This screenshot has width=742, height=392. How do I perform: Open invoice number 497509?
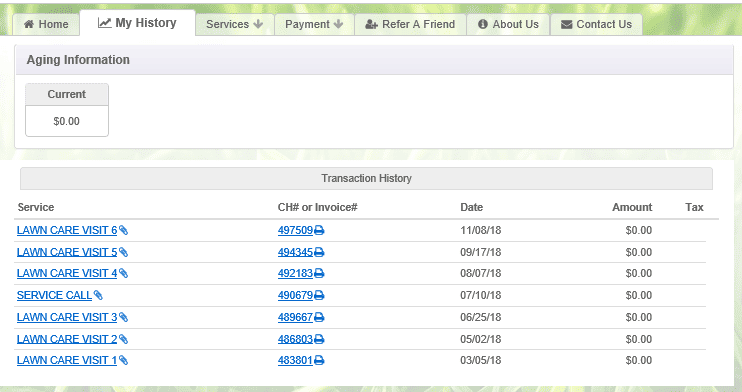click(295, 231)
